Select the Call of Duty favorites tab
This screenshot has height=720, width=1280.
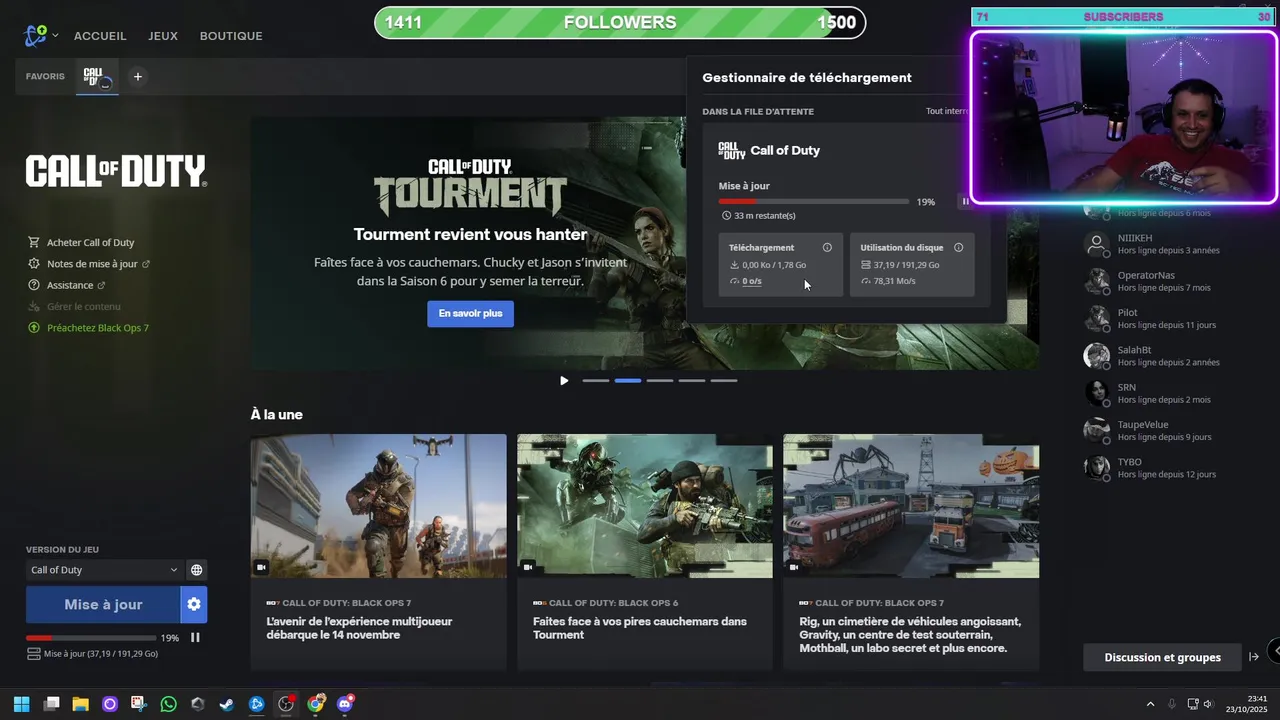98,77
